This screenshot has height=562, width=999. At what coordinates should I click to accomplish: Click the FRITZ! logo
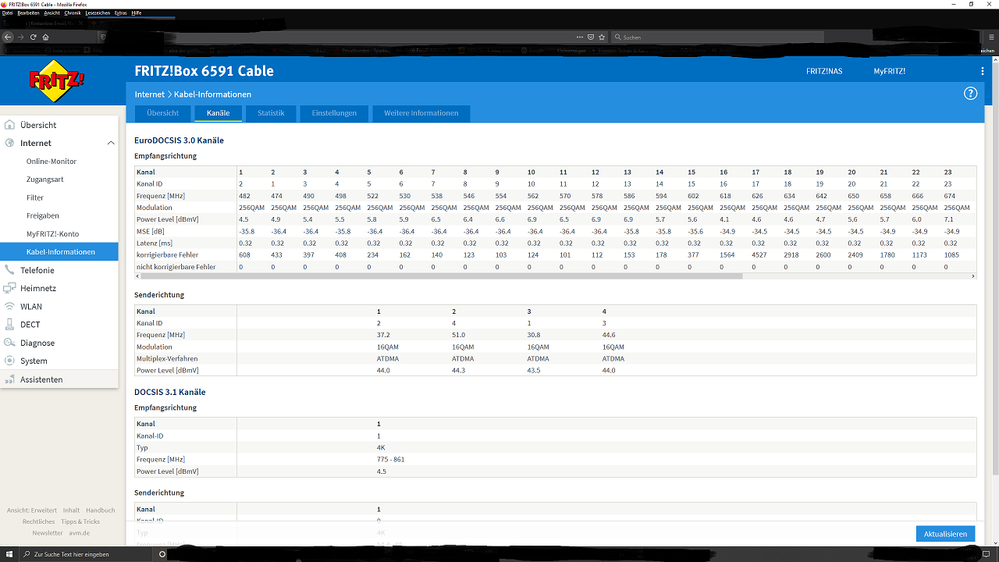(57, 80)
